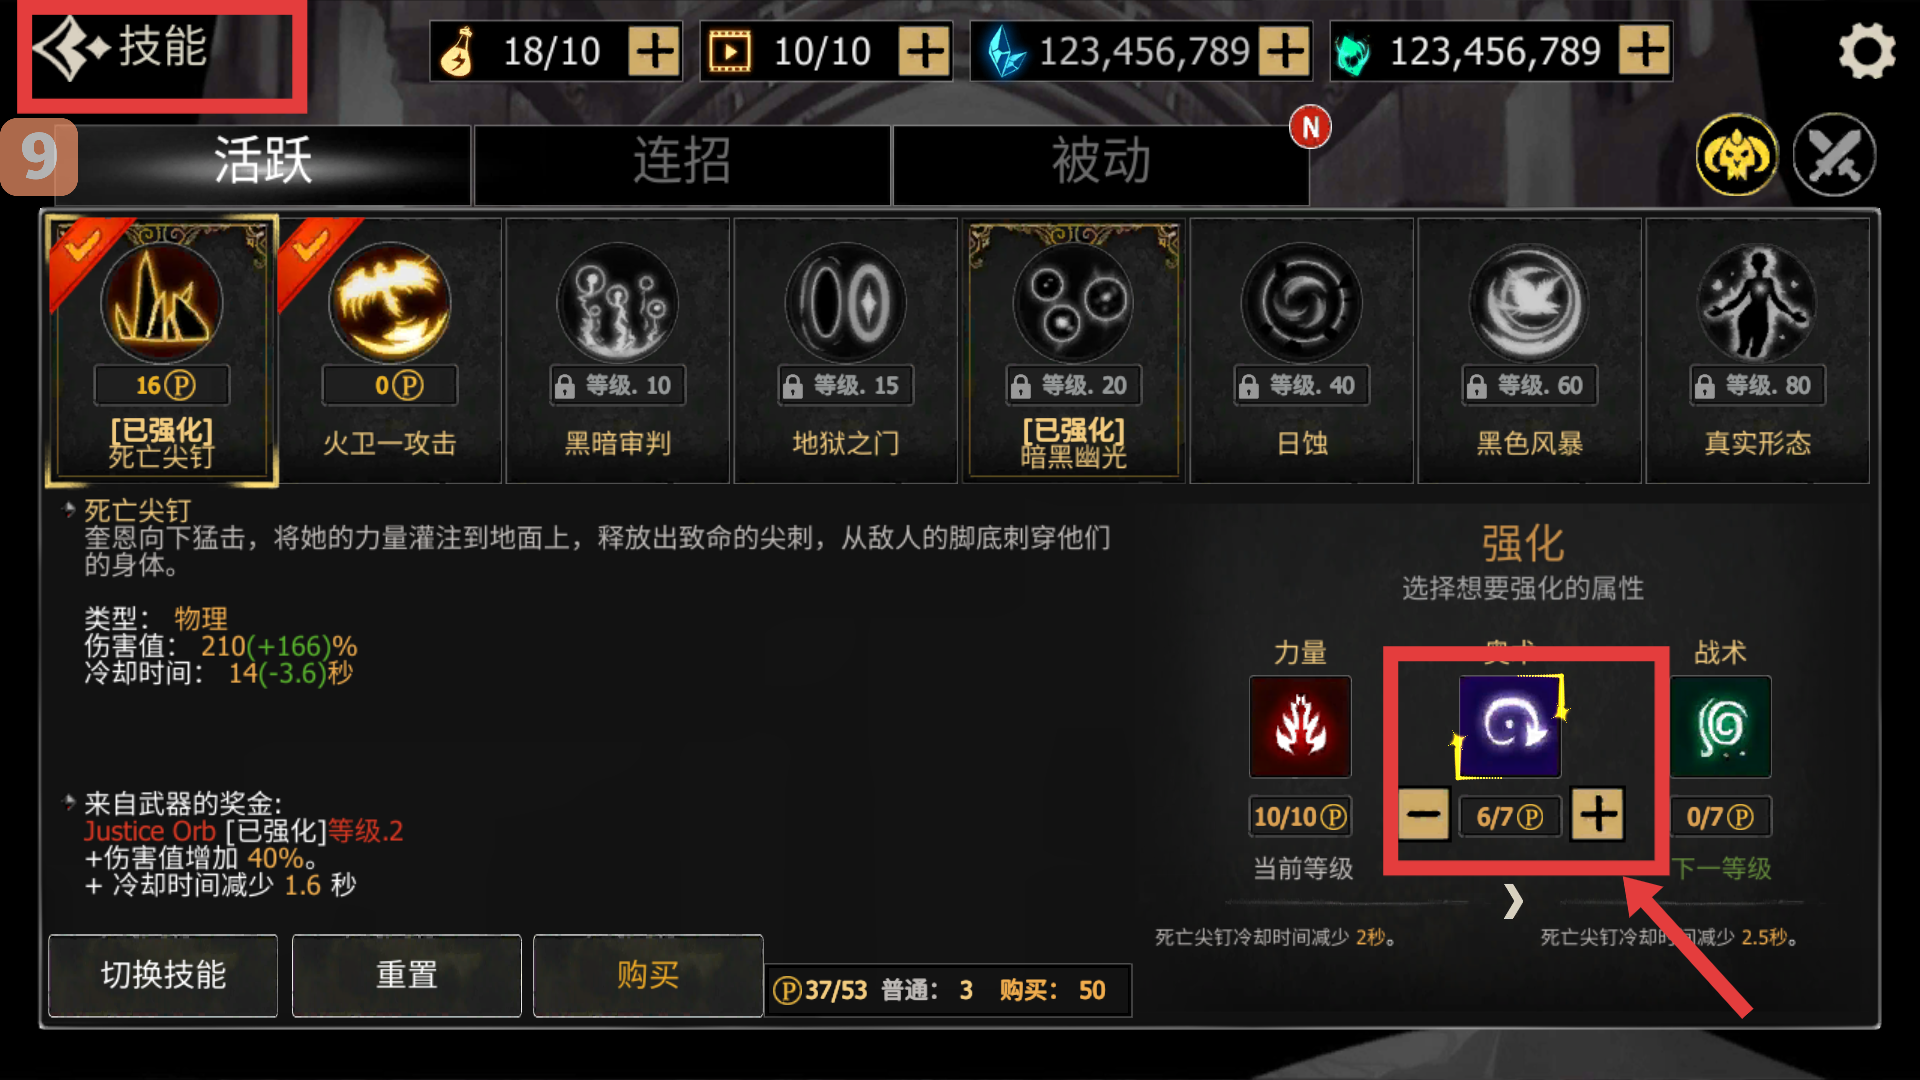Click the 重置 button

(407, 975)
